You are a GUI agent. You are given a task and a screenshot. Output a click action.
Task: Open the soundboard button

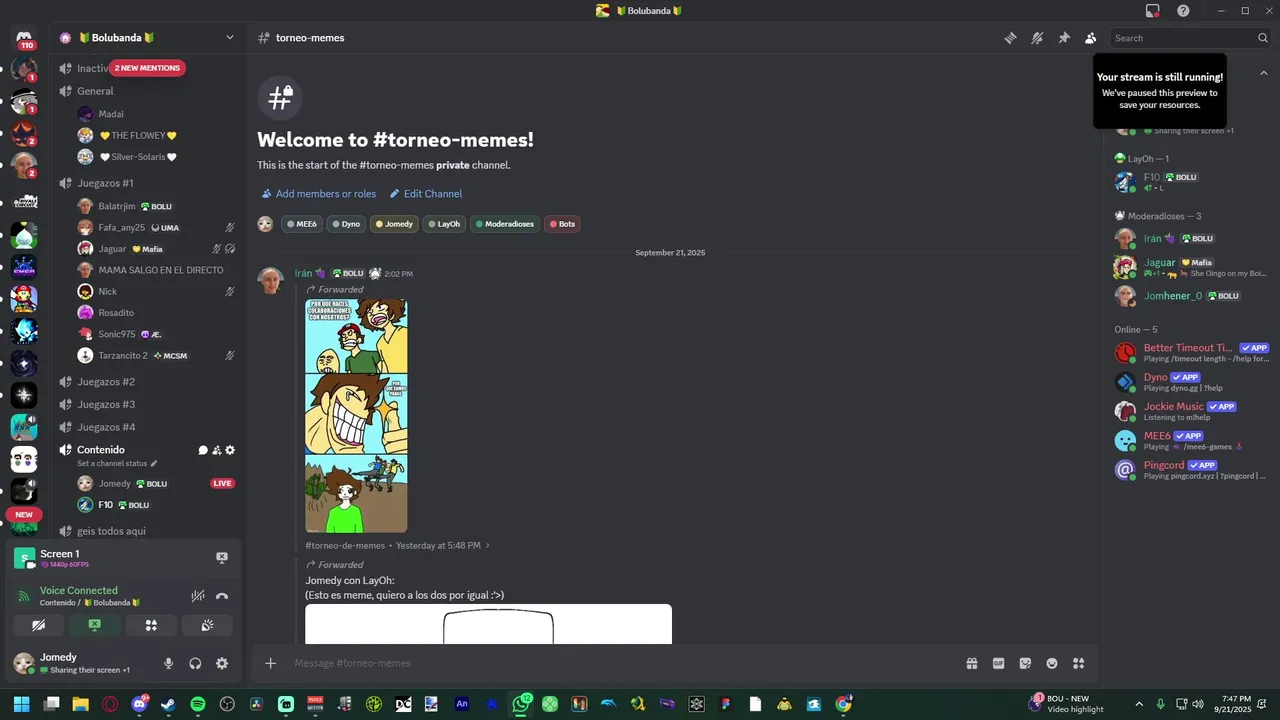207,625
